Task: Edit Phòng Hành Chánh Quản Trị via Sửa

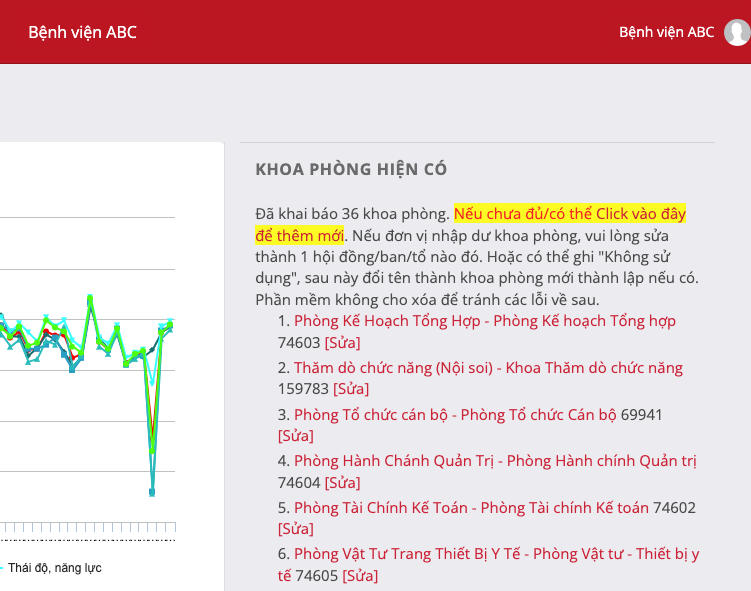Action: (x=343, y=483)
